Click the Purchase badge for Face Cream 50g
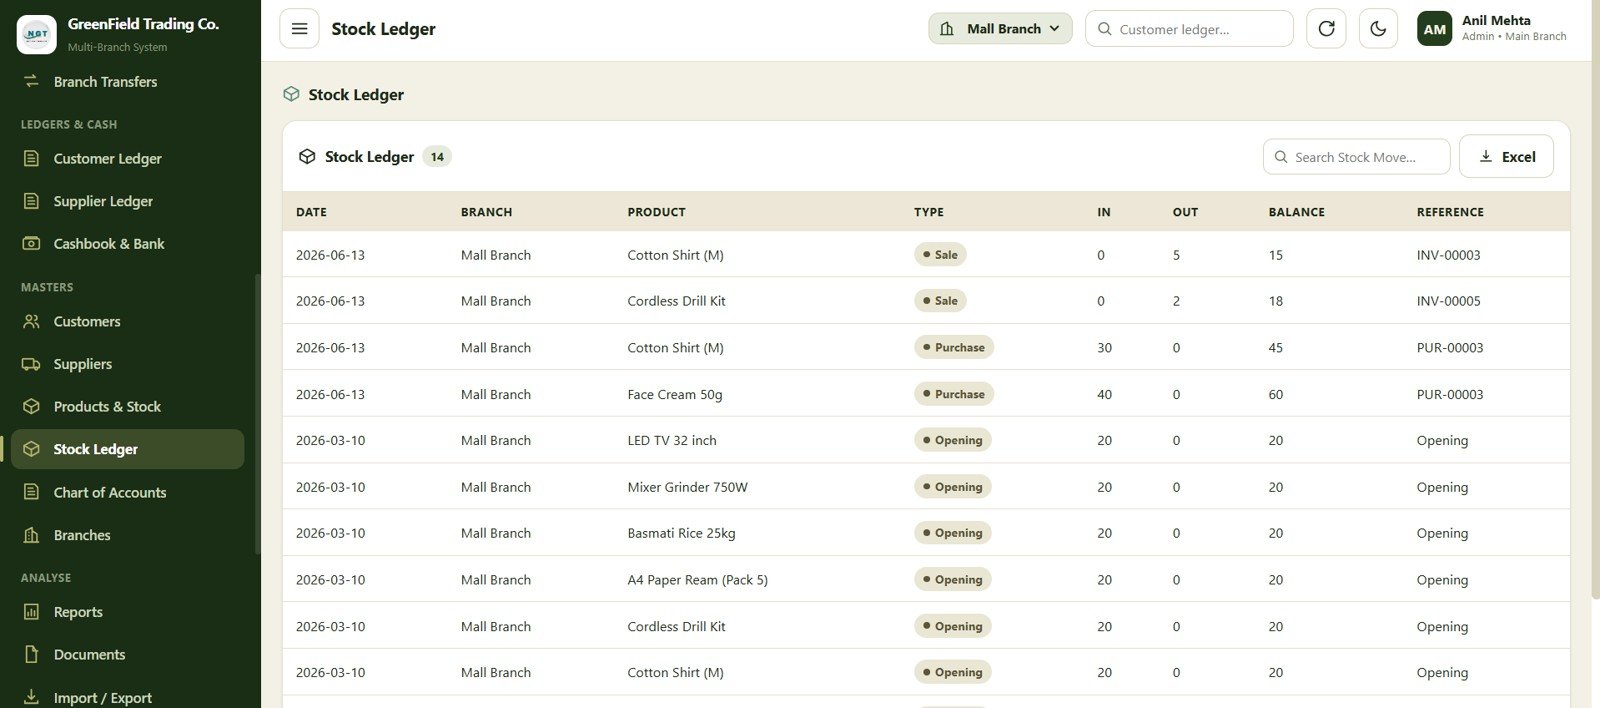Viewport: 1600px width, 708px height. 954,394
